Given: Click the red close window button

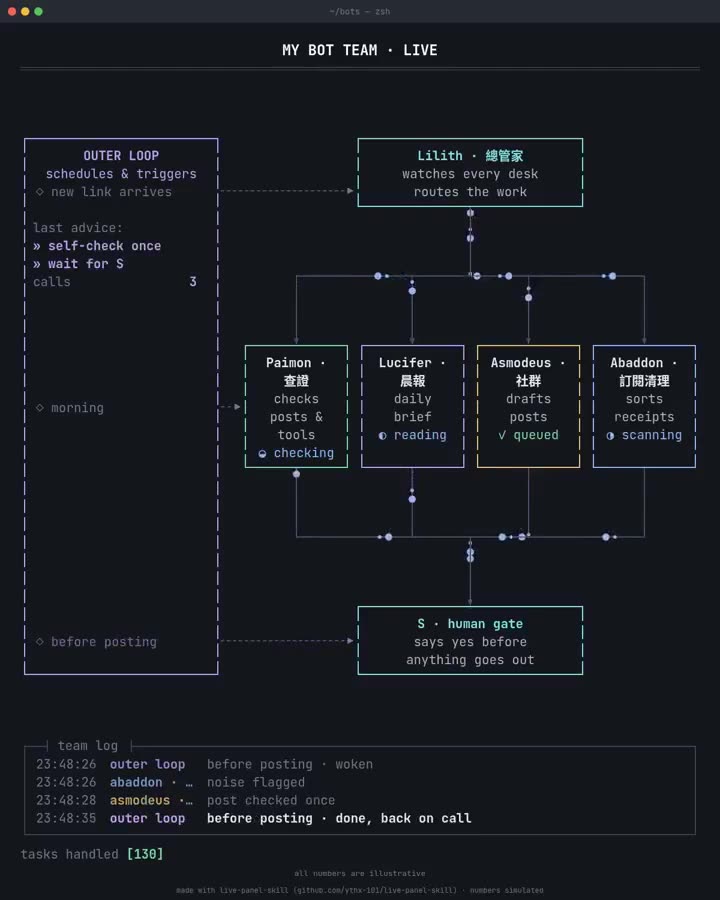Looking at the screenshot, I should pyautogui.click(x=11, y=11).
